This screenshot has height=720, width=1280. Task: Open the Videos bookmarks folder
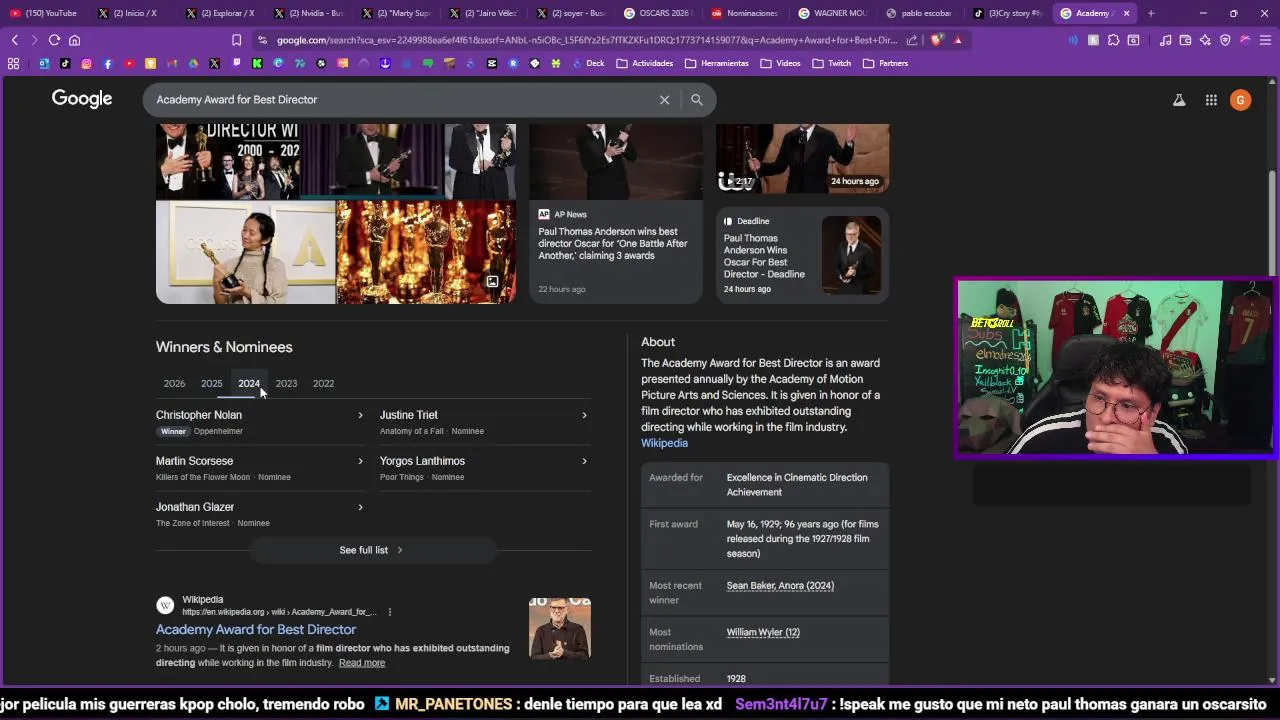pos(781,63)
